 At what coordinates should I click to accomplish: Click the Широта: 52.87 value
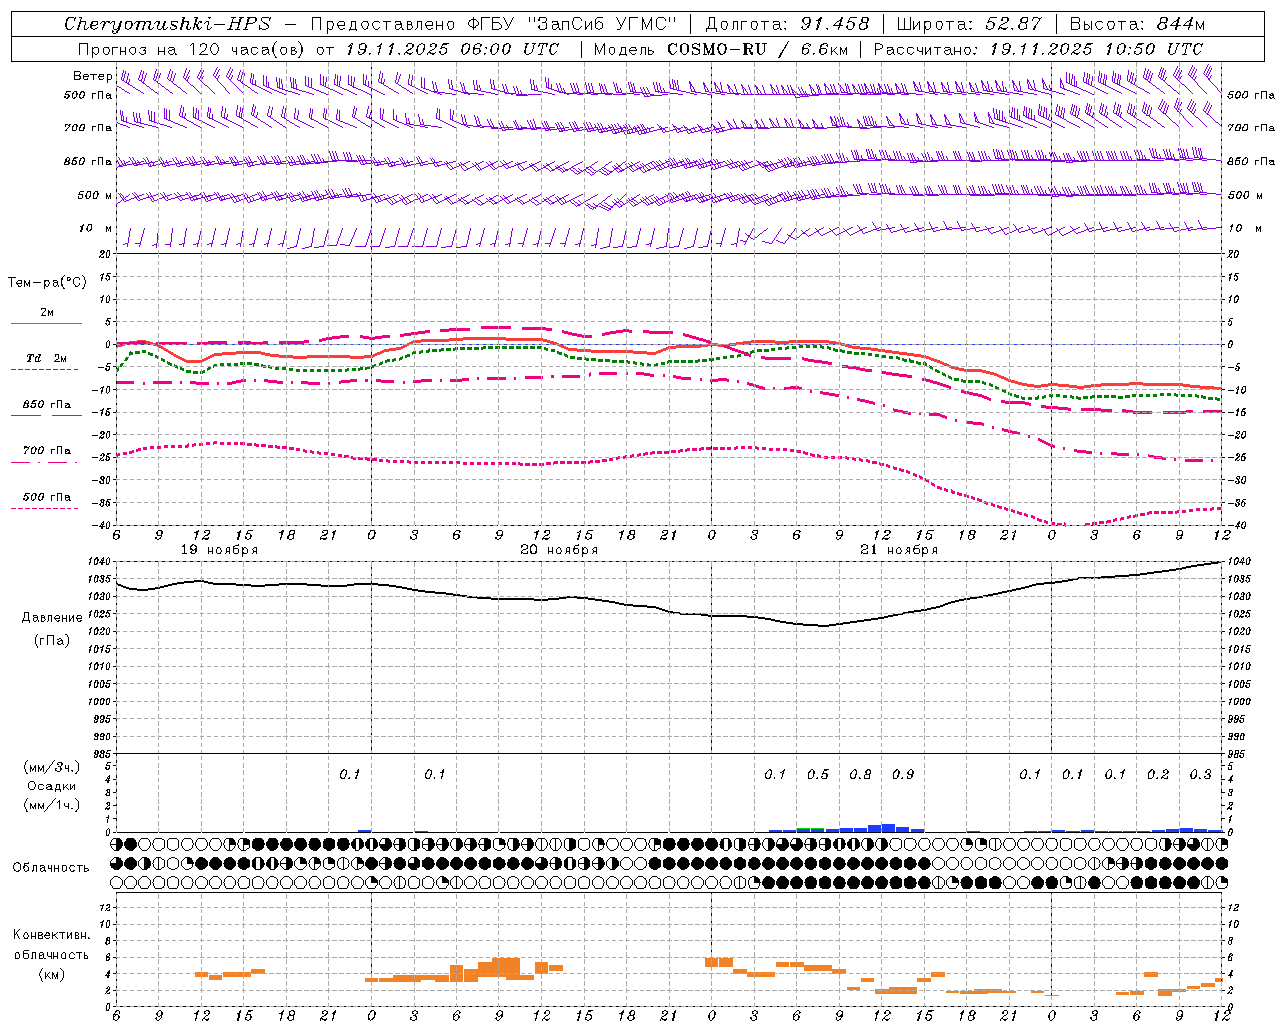pyautogui.click(x=969, y=24)
